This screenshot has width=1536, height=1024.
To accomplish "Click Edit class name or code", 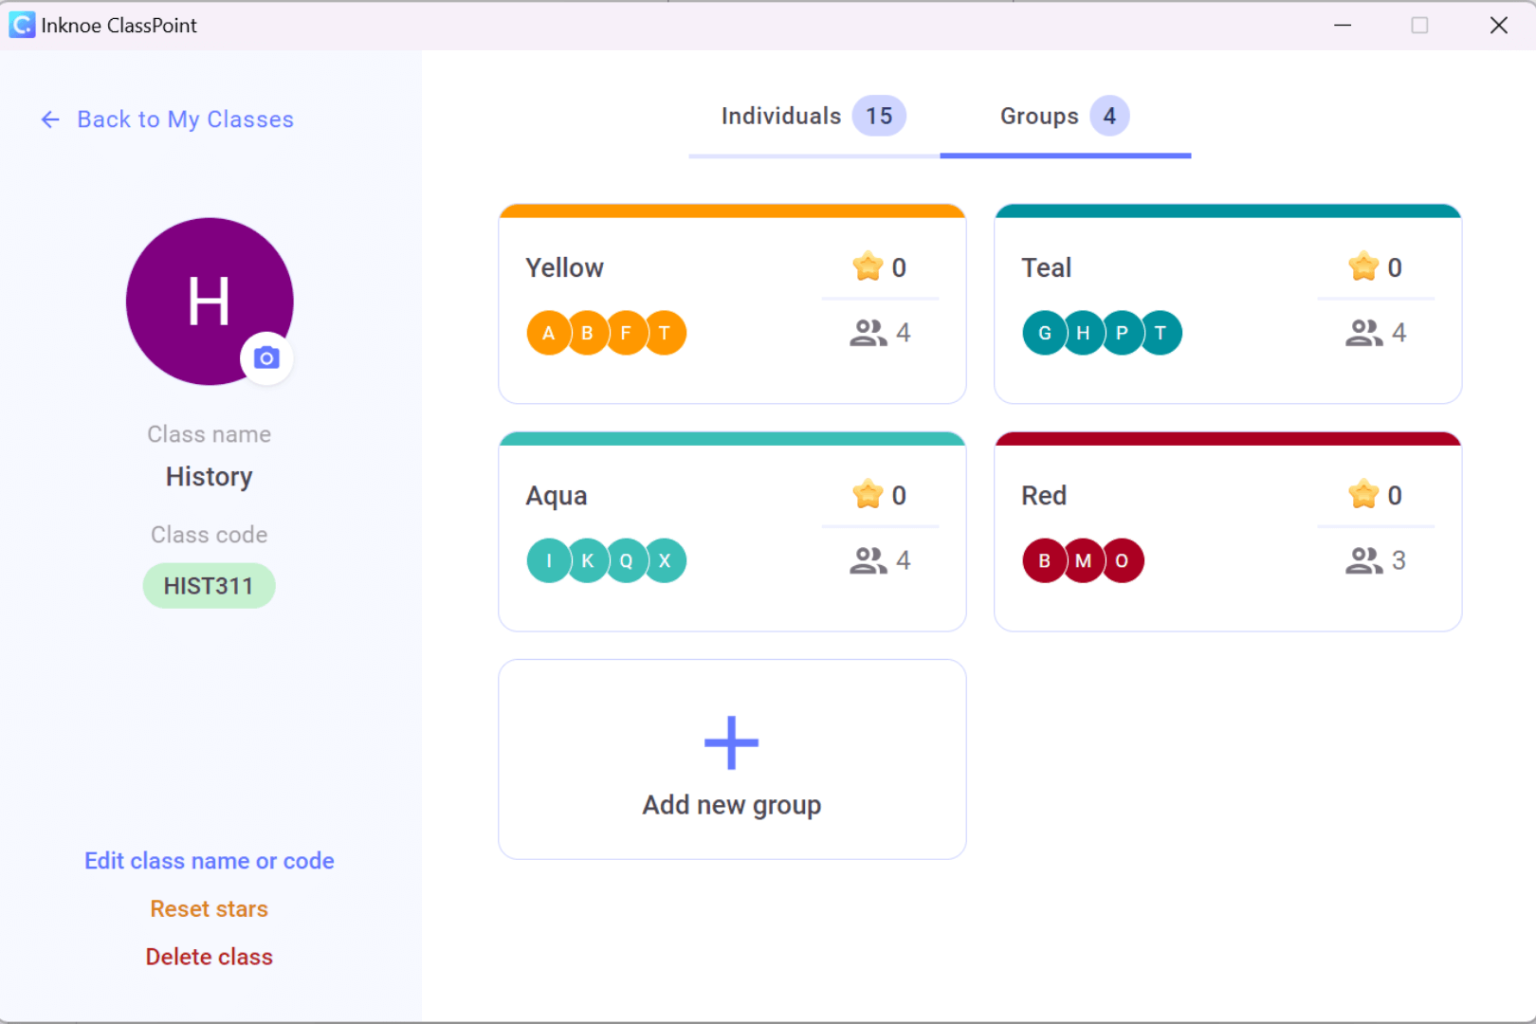I will pyautogui.click(x=209, y=860).
